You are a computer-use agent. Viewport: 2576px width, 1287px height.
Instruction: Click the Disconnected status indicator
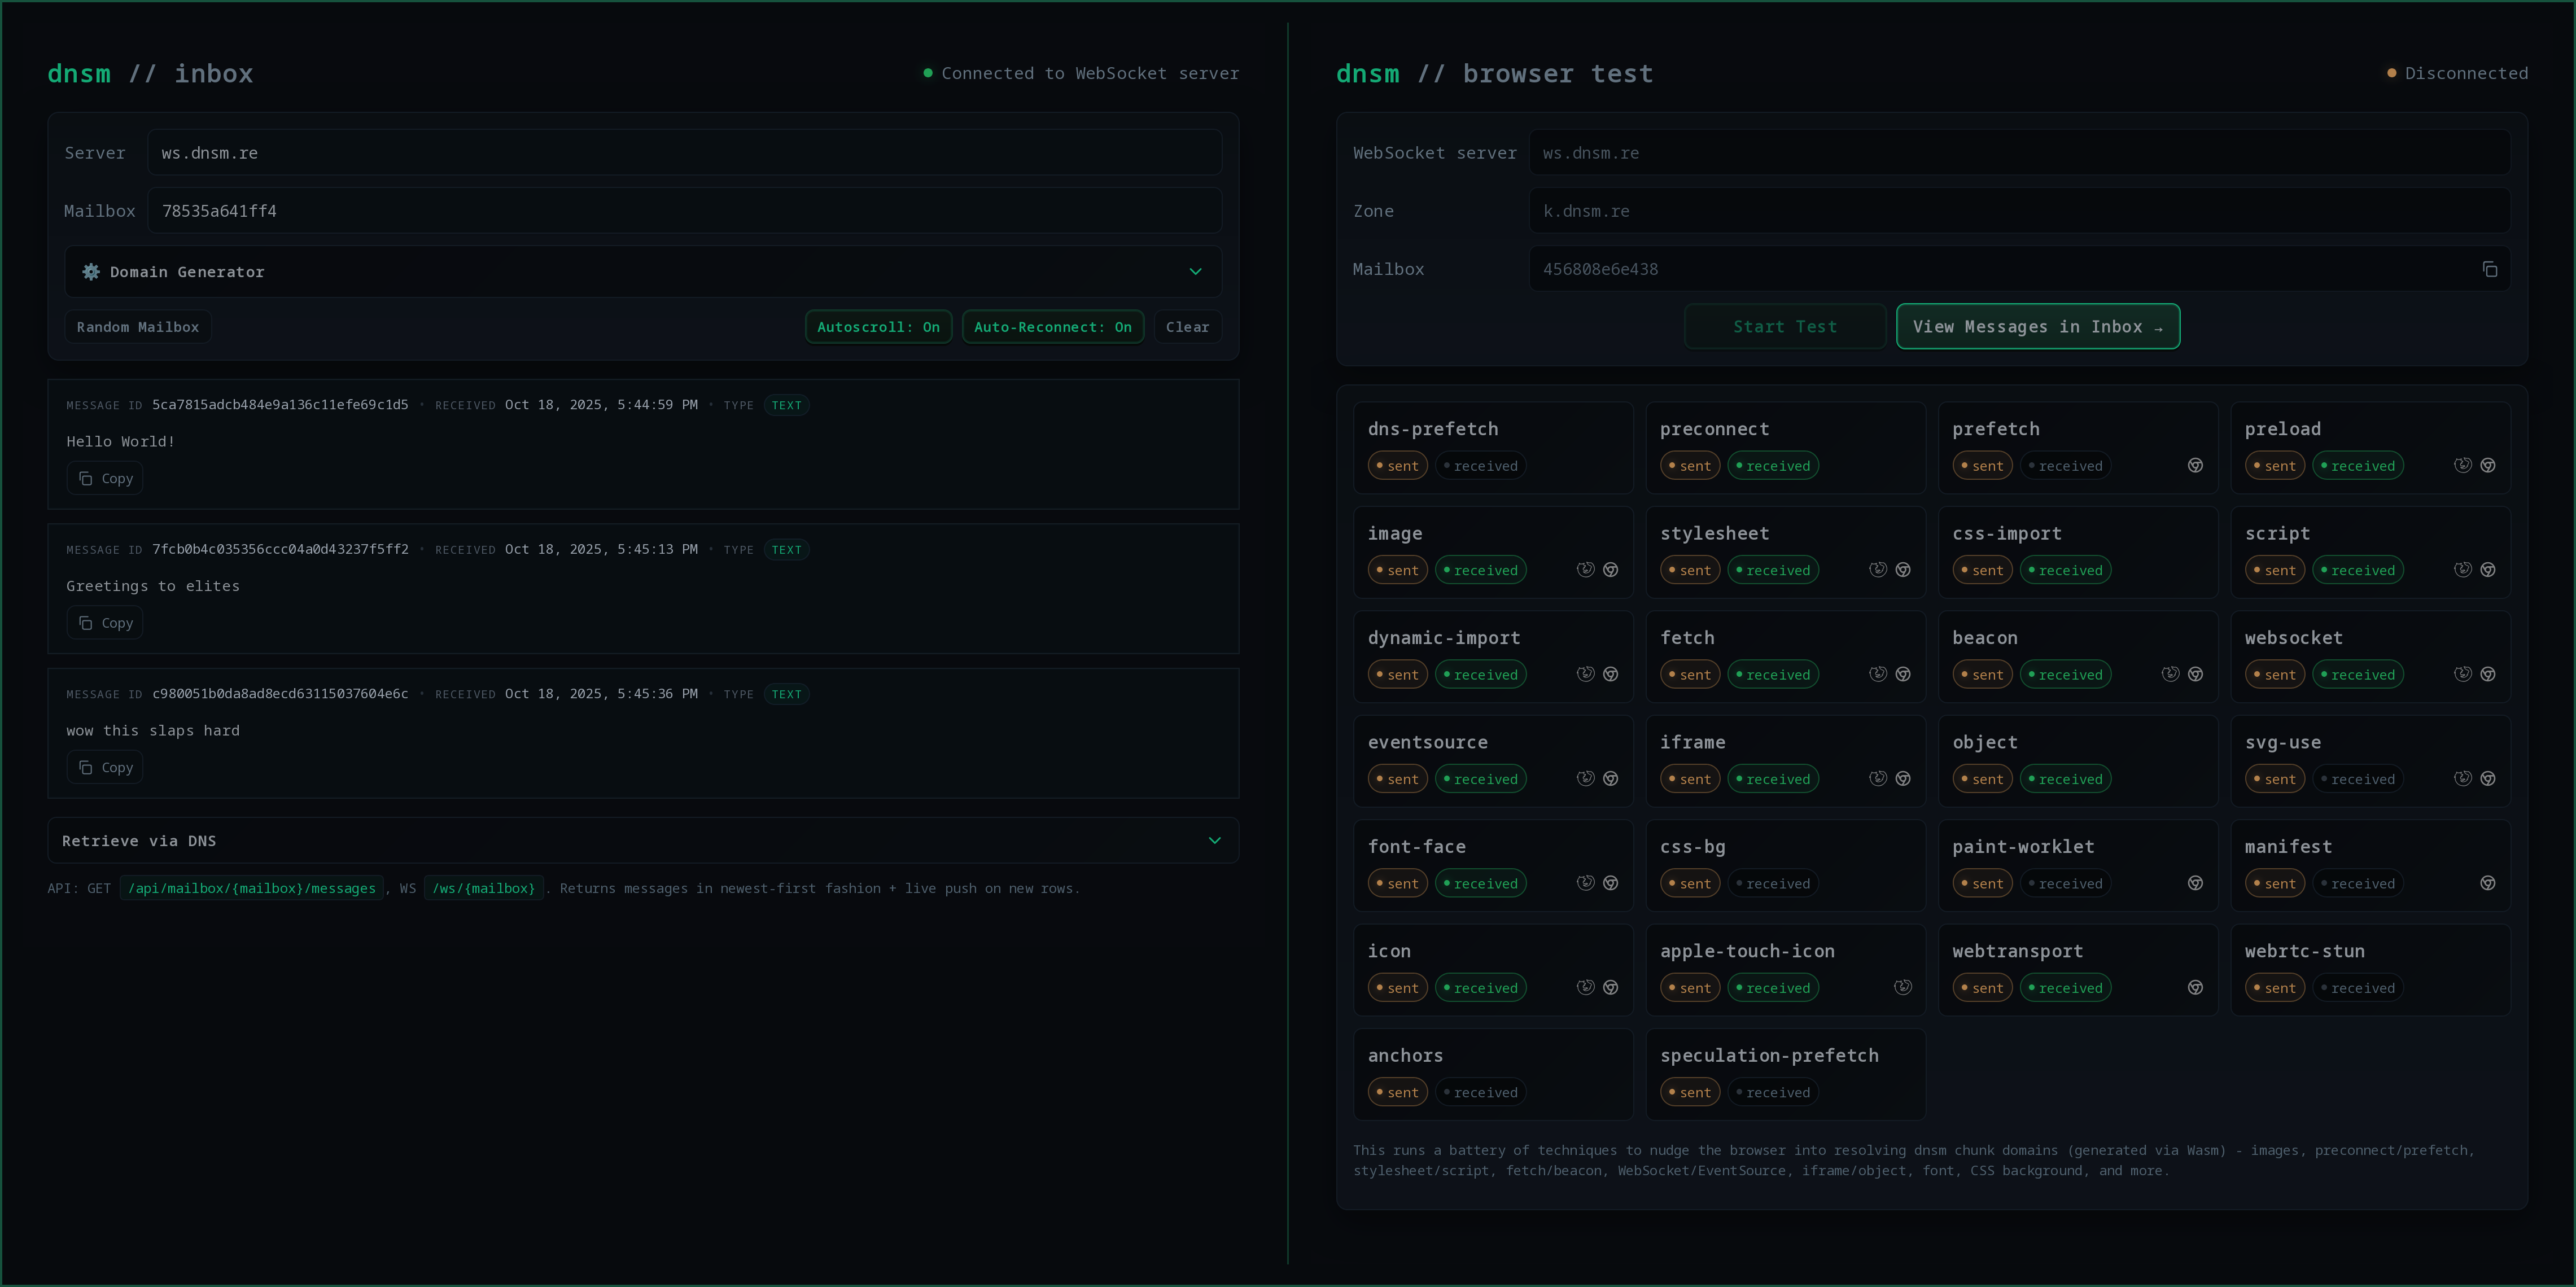pyautogui.click(x=2457, y=73)
